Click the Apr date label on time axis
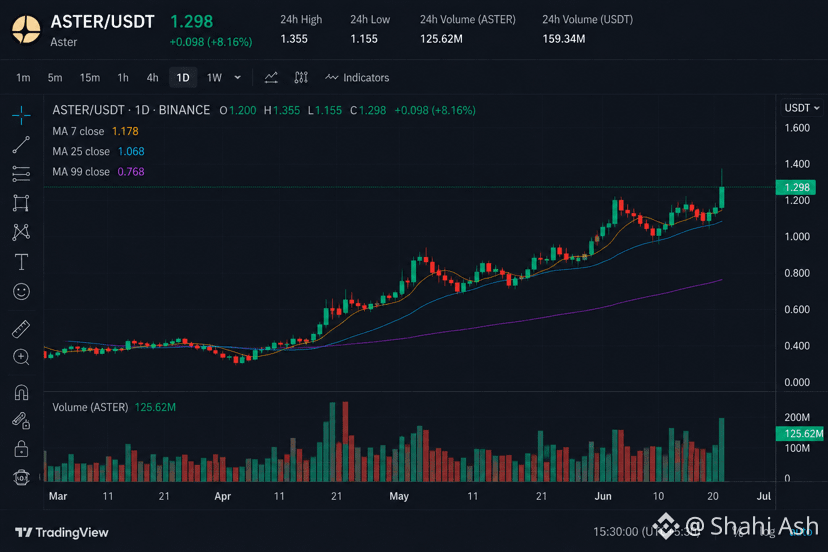This screenshot has height=552, width=828. 222,496
